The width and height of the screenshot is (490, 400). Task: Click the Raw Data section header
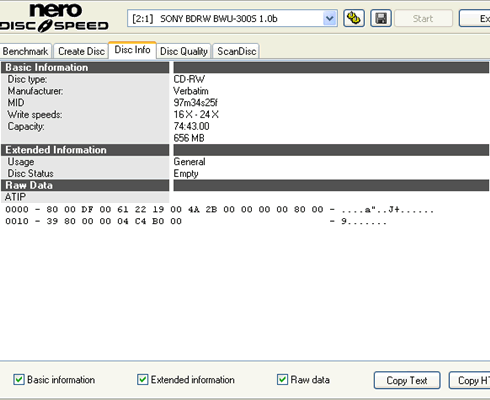[x=85, y=185]
